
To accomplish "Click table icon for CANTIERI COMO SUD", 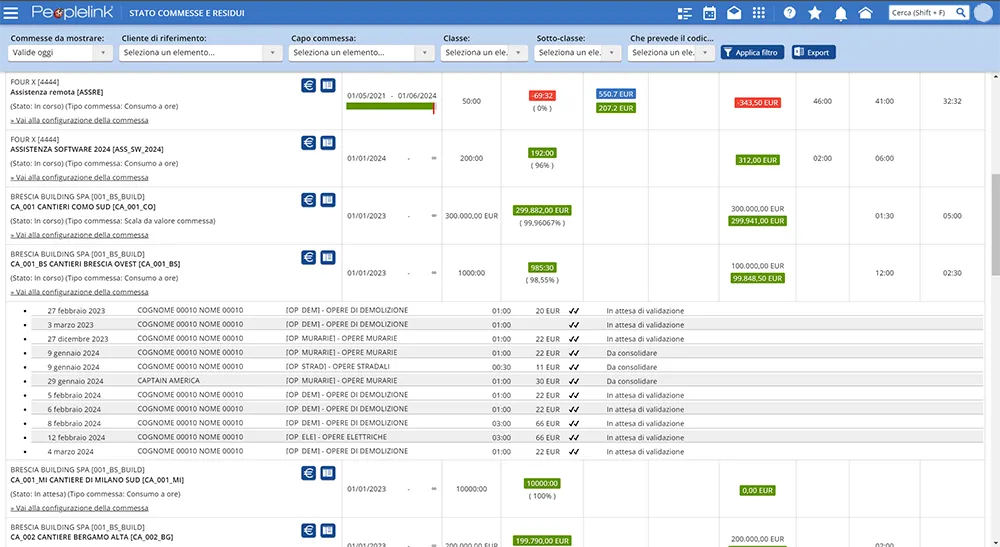I will (x=328, y=200).
